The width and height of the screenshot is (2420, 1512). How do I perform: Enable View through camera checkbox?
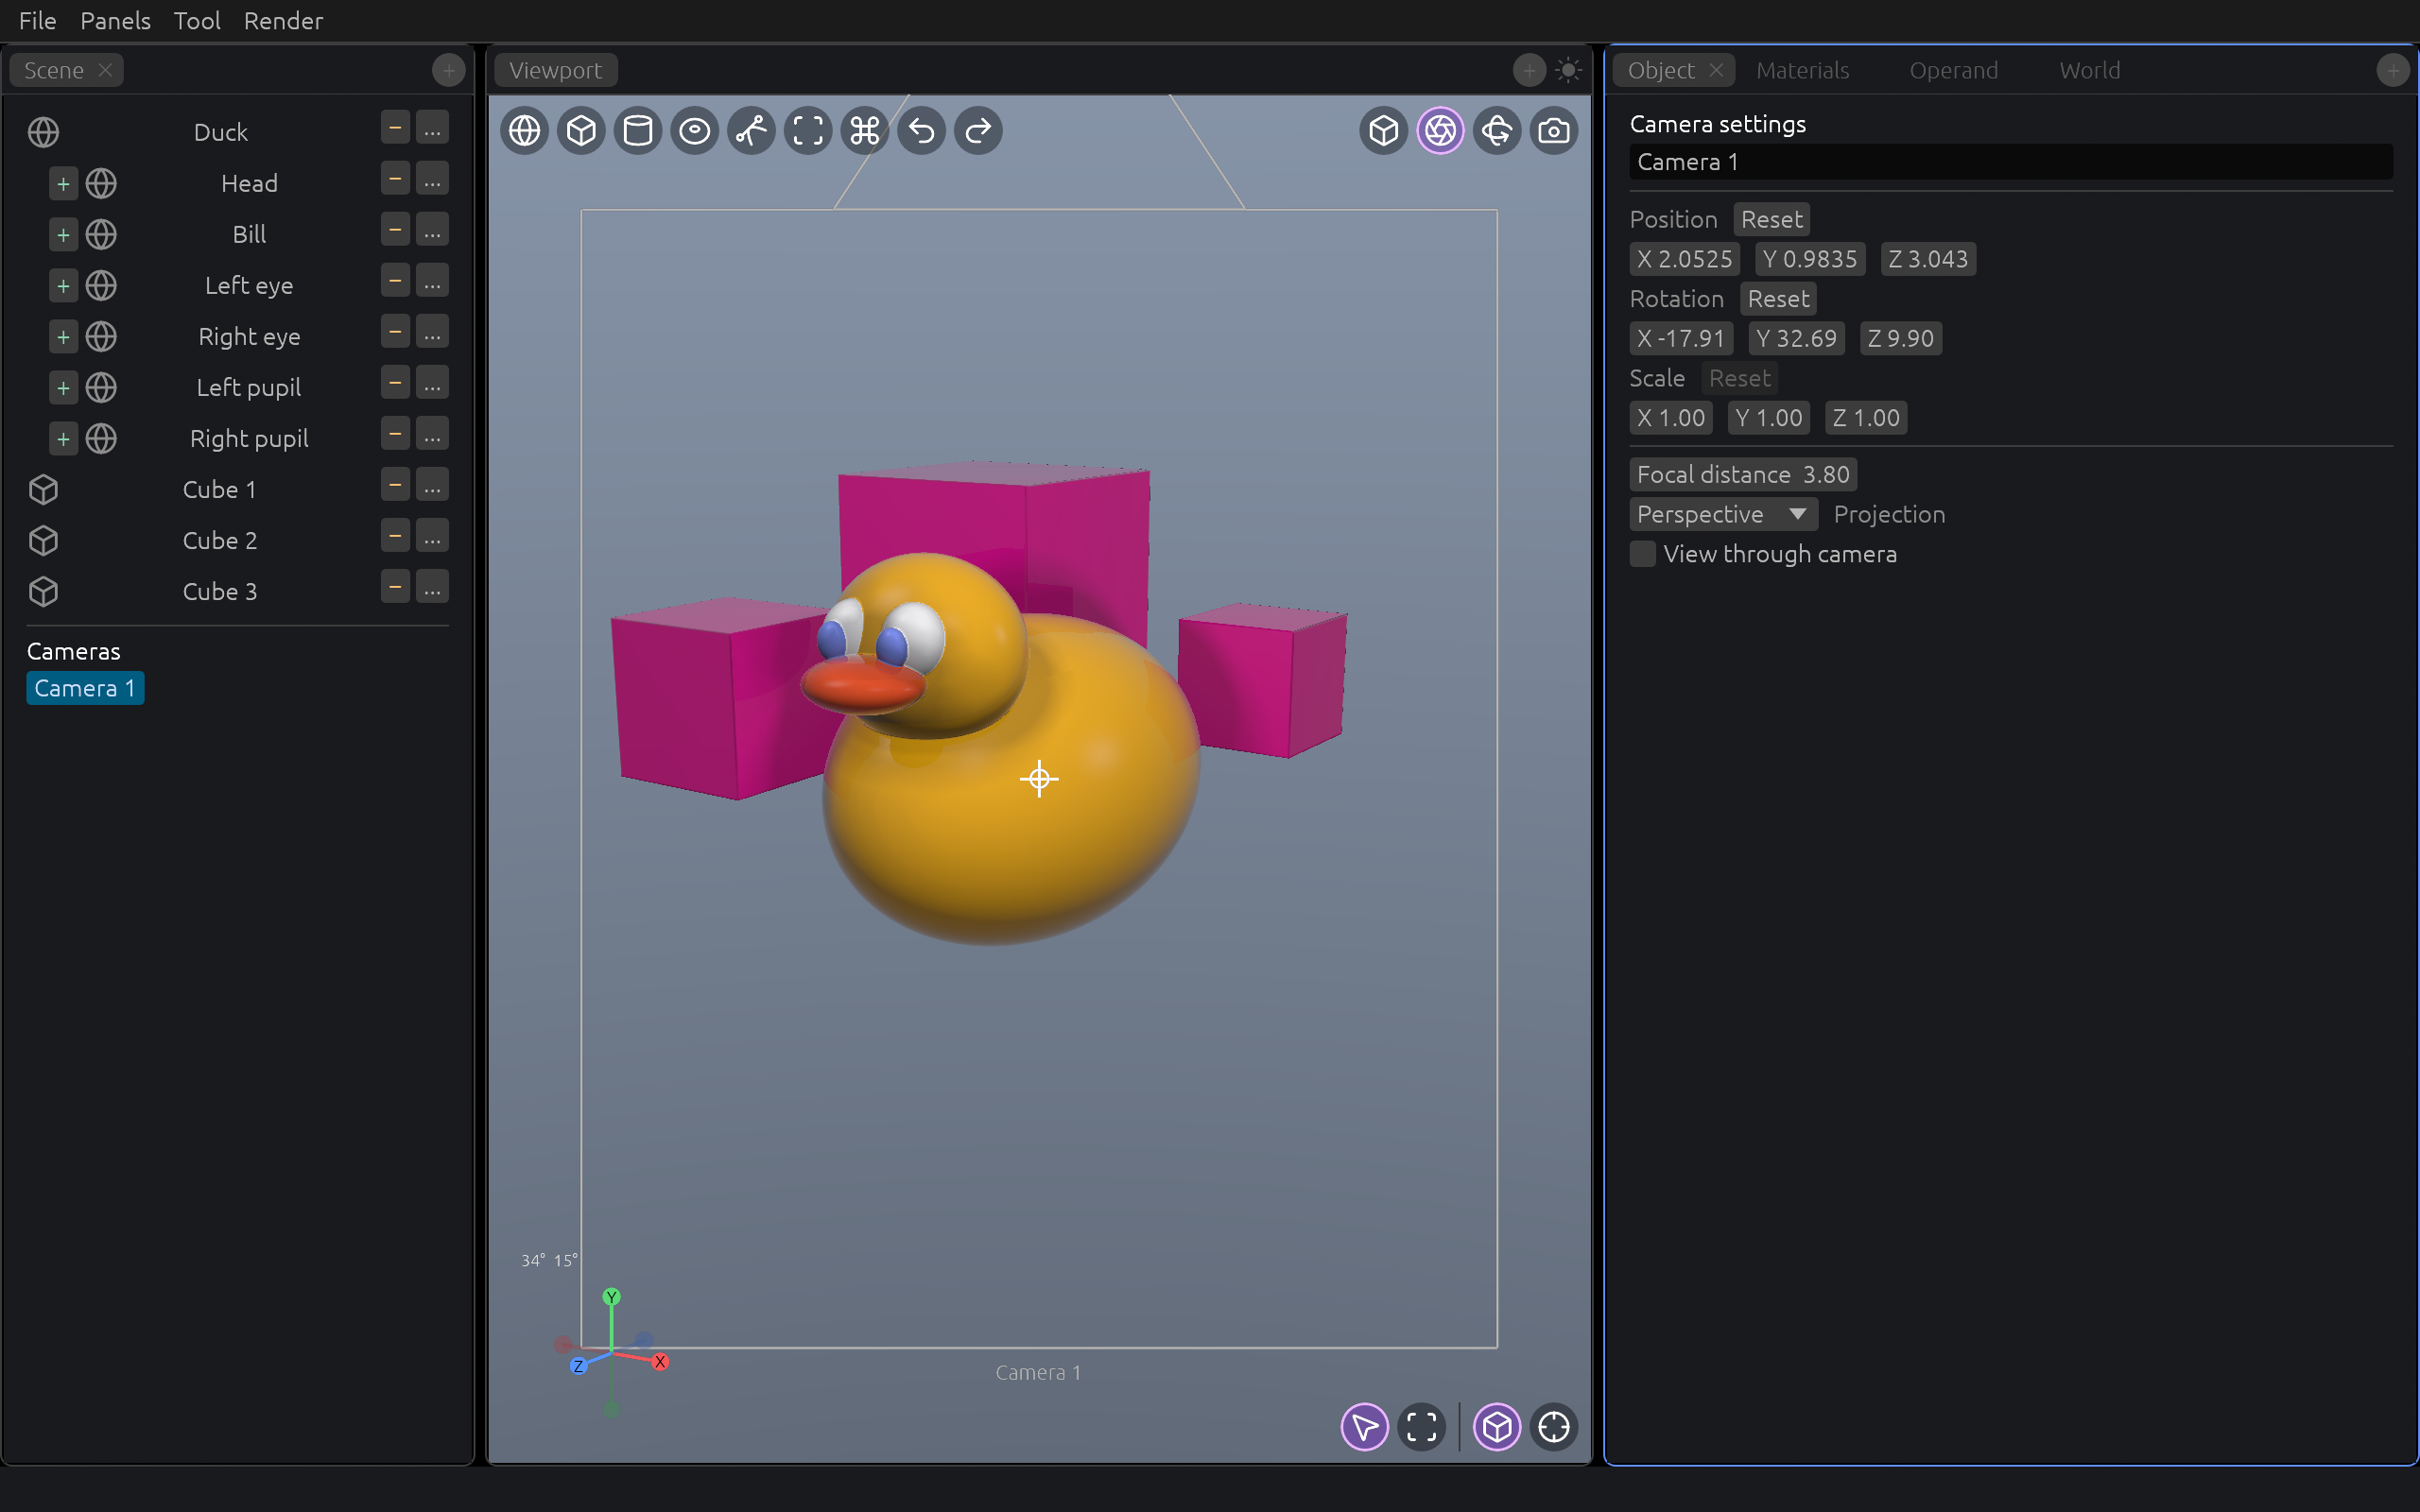click(1642, 554)
